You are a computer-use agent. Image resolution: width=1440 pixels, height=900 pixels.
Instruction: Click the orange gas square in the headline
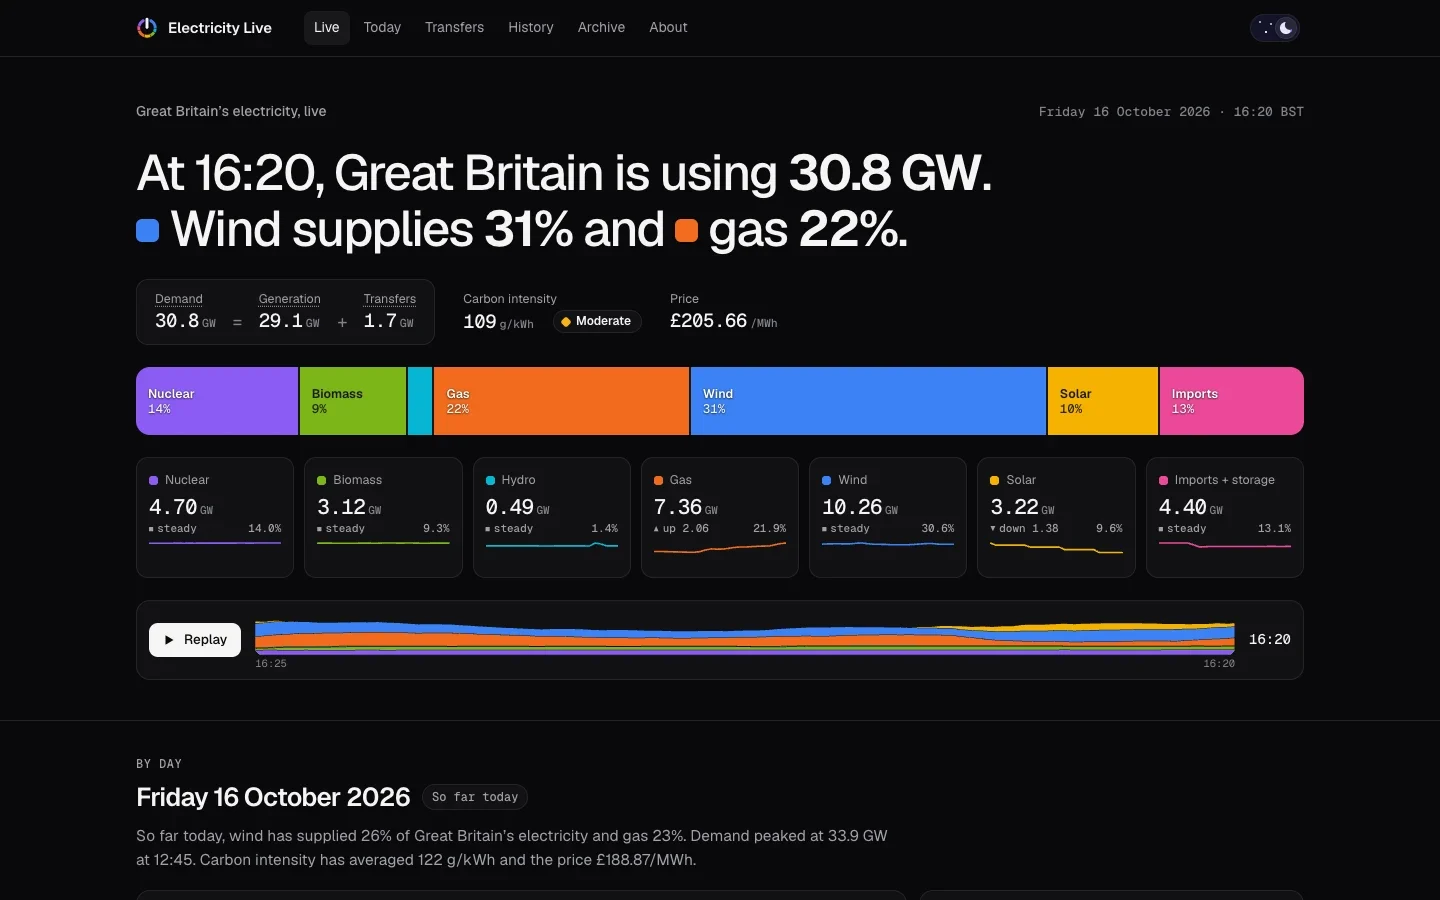686,231
